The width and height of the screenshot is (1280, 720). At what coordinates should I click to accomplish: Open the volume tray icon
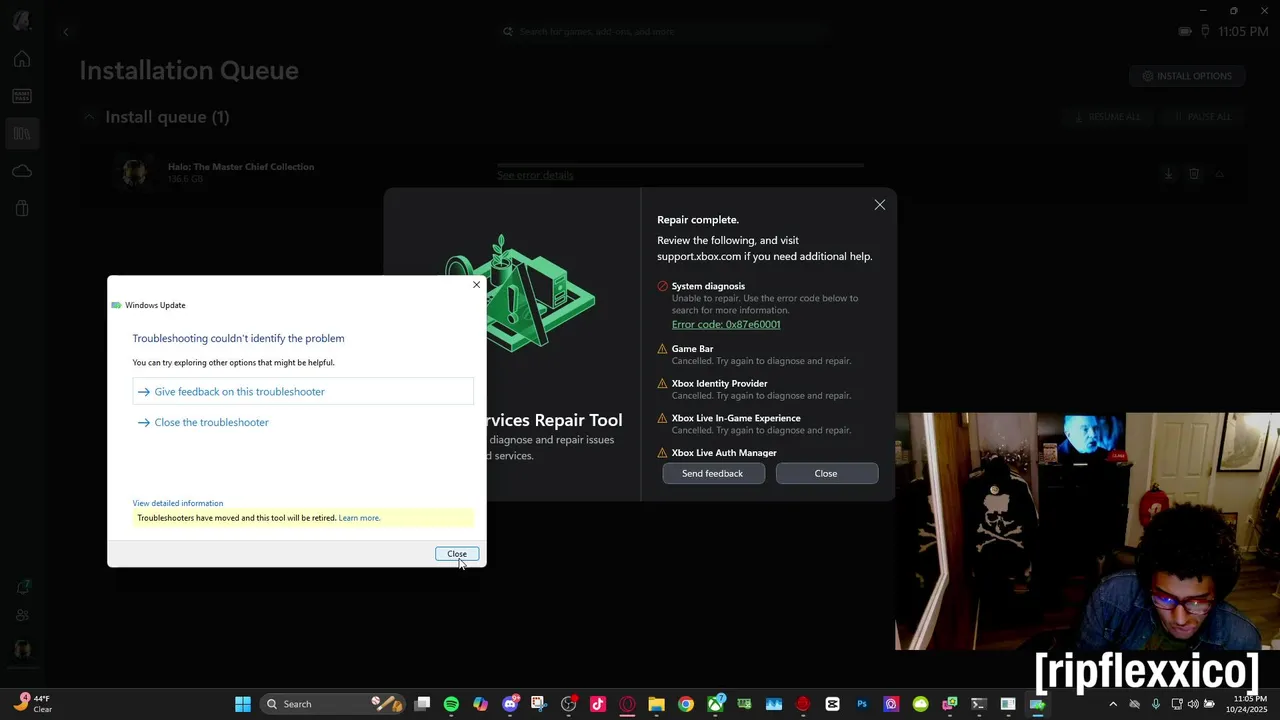tap(1192, 704)
